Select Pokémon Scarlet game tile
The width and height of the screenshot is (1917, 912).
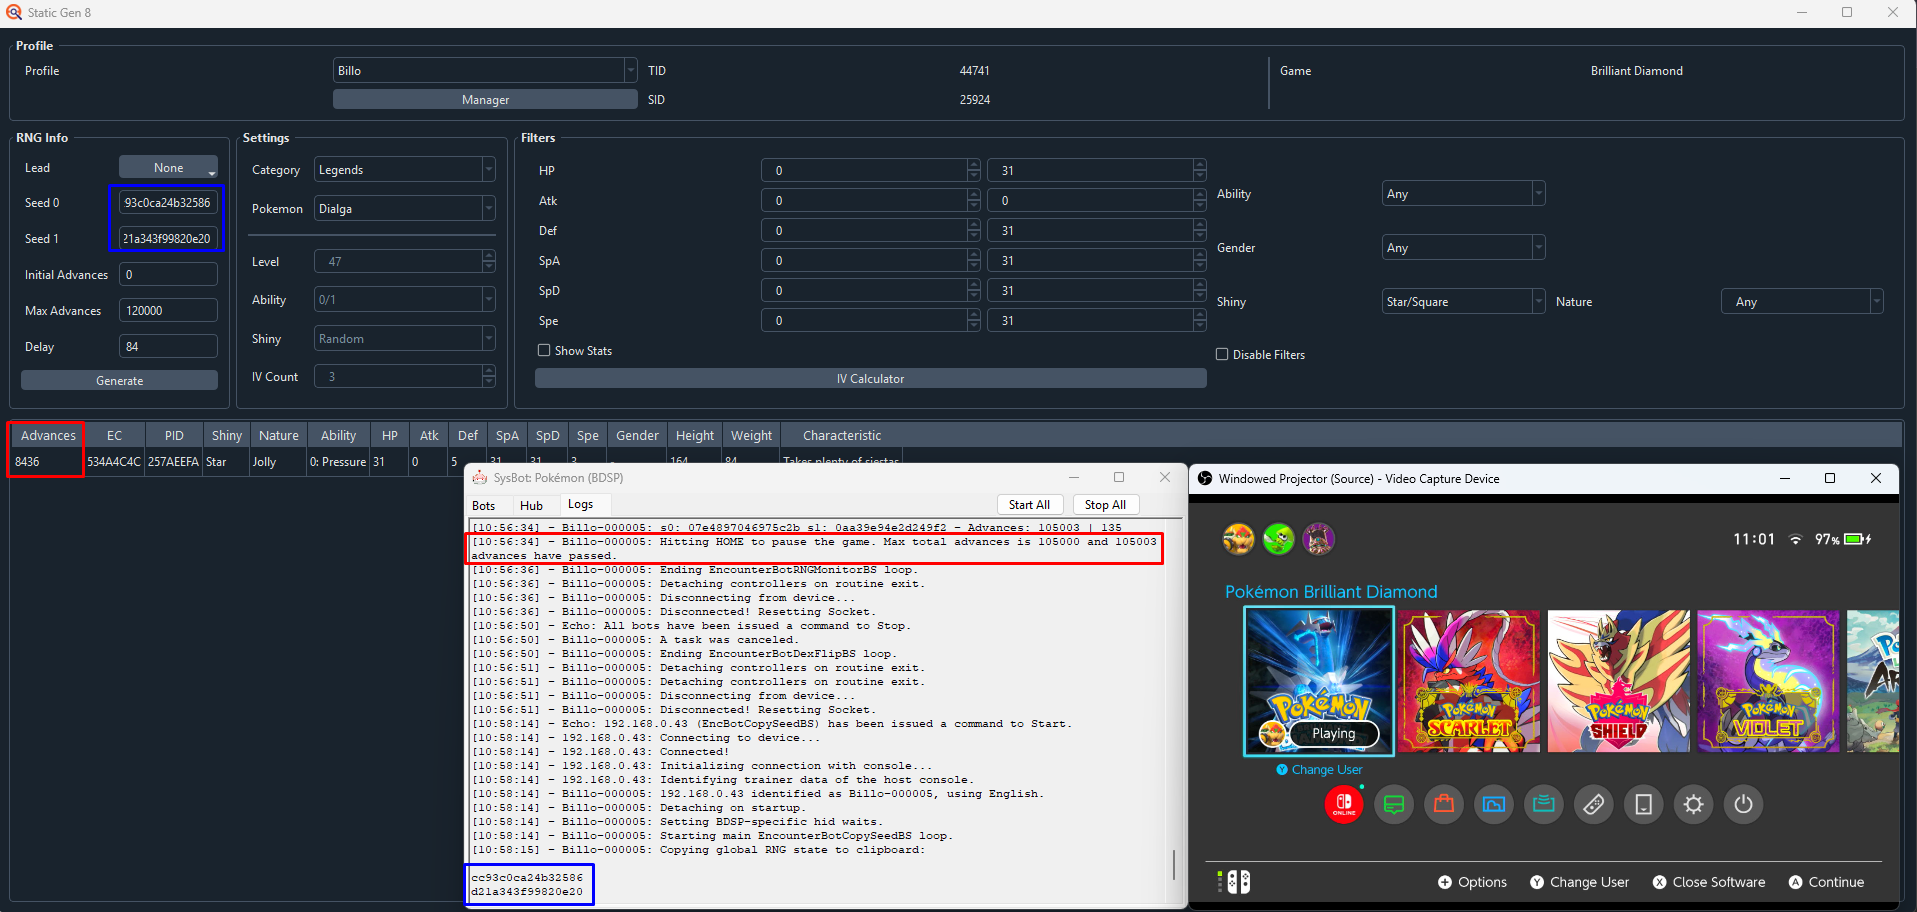point(1469,681)
